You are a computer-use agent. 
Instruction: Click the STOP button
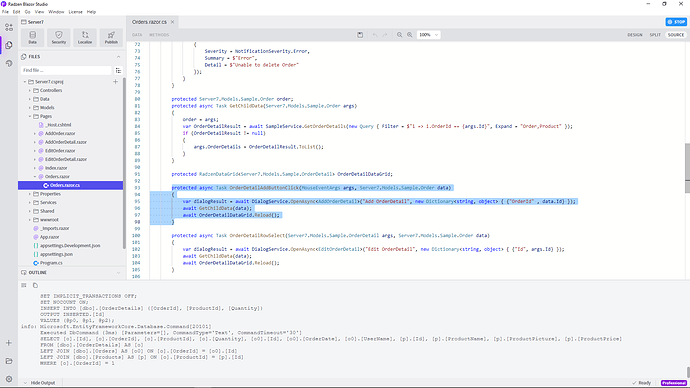(x=676, y=22)
